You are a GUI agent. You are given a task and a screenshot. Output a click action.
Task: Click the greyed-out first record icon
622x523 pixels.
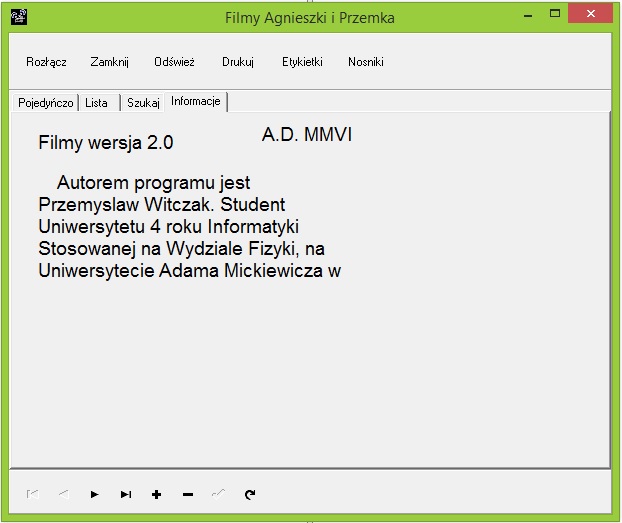point(32,494)
